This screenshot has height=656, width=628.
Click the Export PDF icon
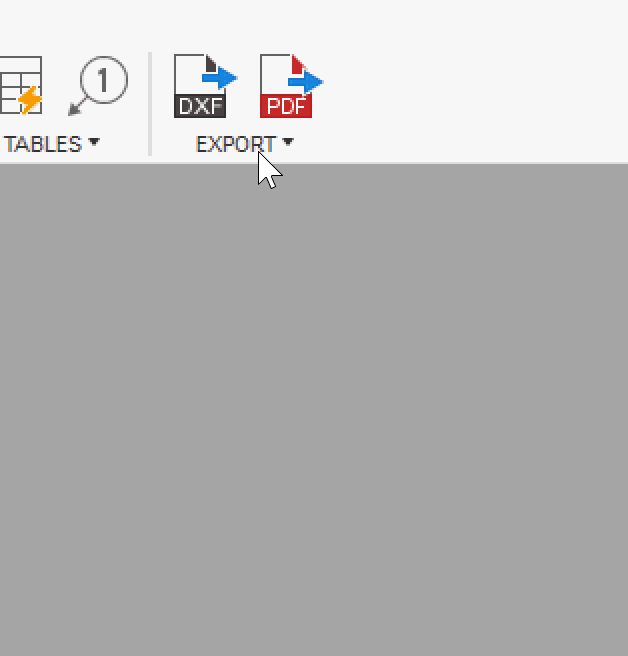point(292,86)
